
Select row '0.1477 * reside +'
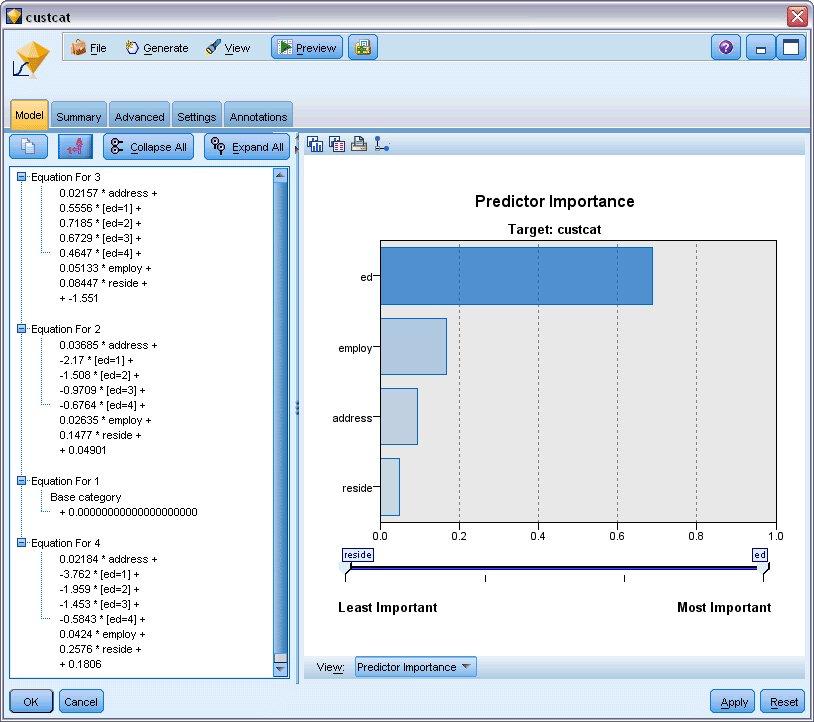point(100,435)
